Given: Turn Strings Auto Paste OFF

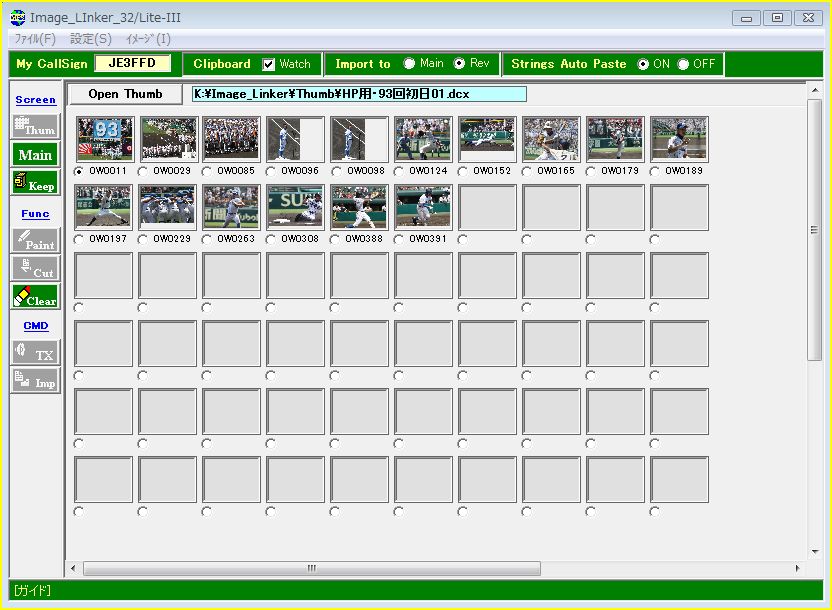Looking at the screenshot, I should pyautogui.click(x=683, y=64).
